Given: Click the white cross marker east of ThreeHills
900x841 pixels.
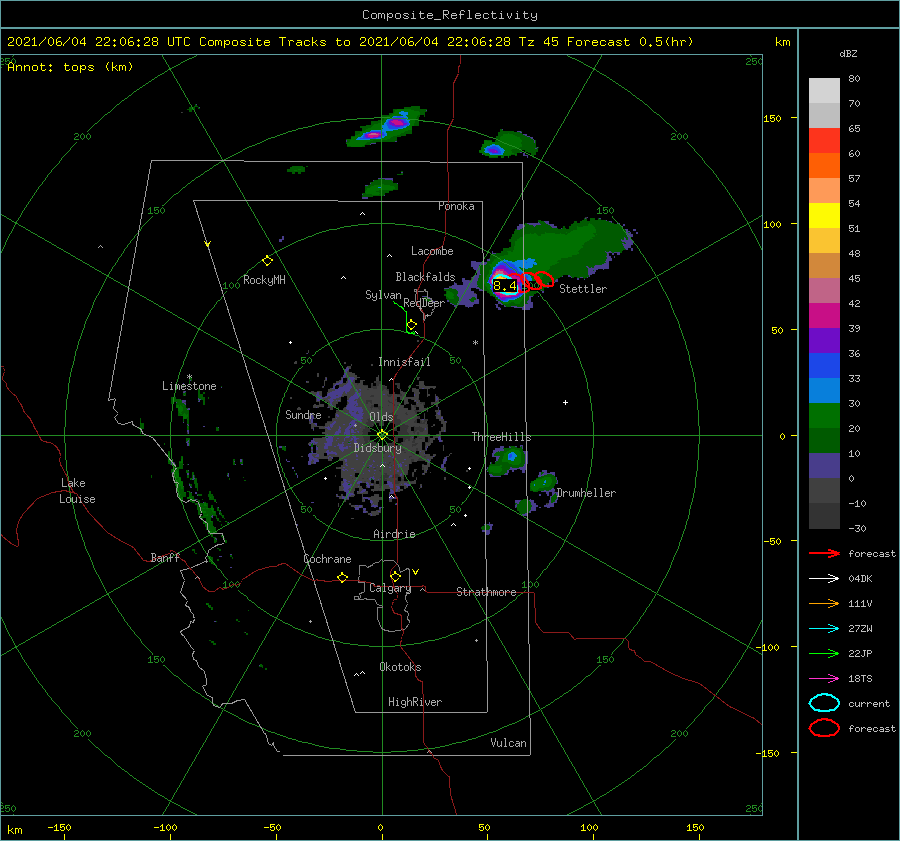Looking at the screenshot, I should pos(565,402).
